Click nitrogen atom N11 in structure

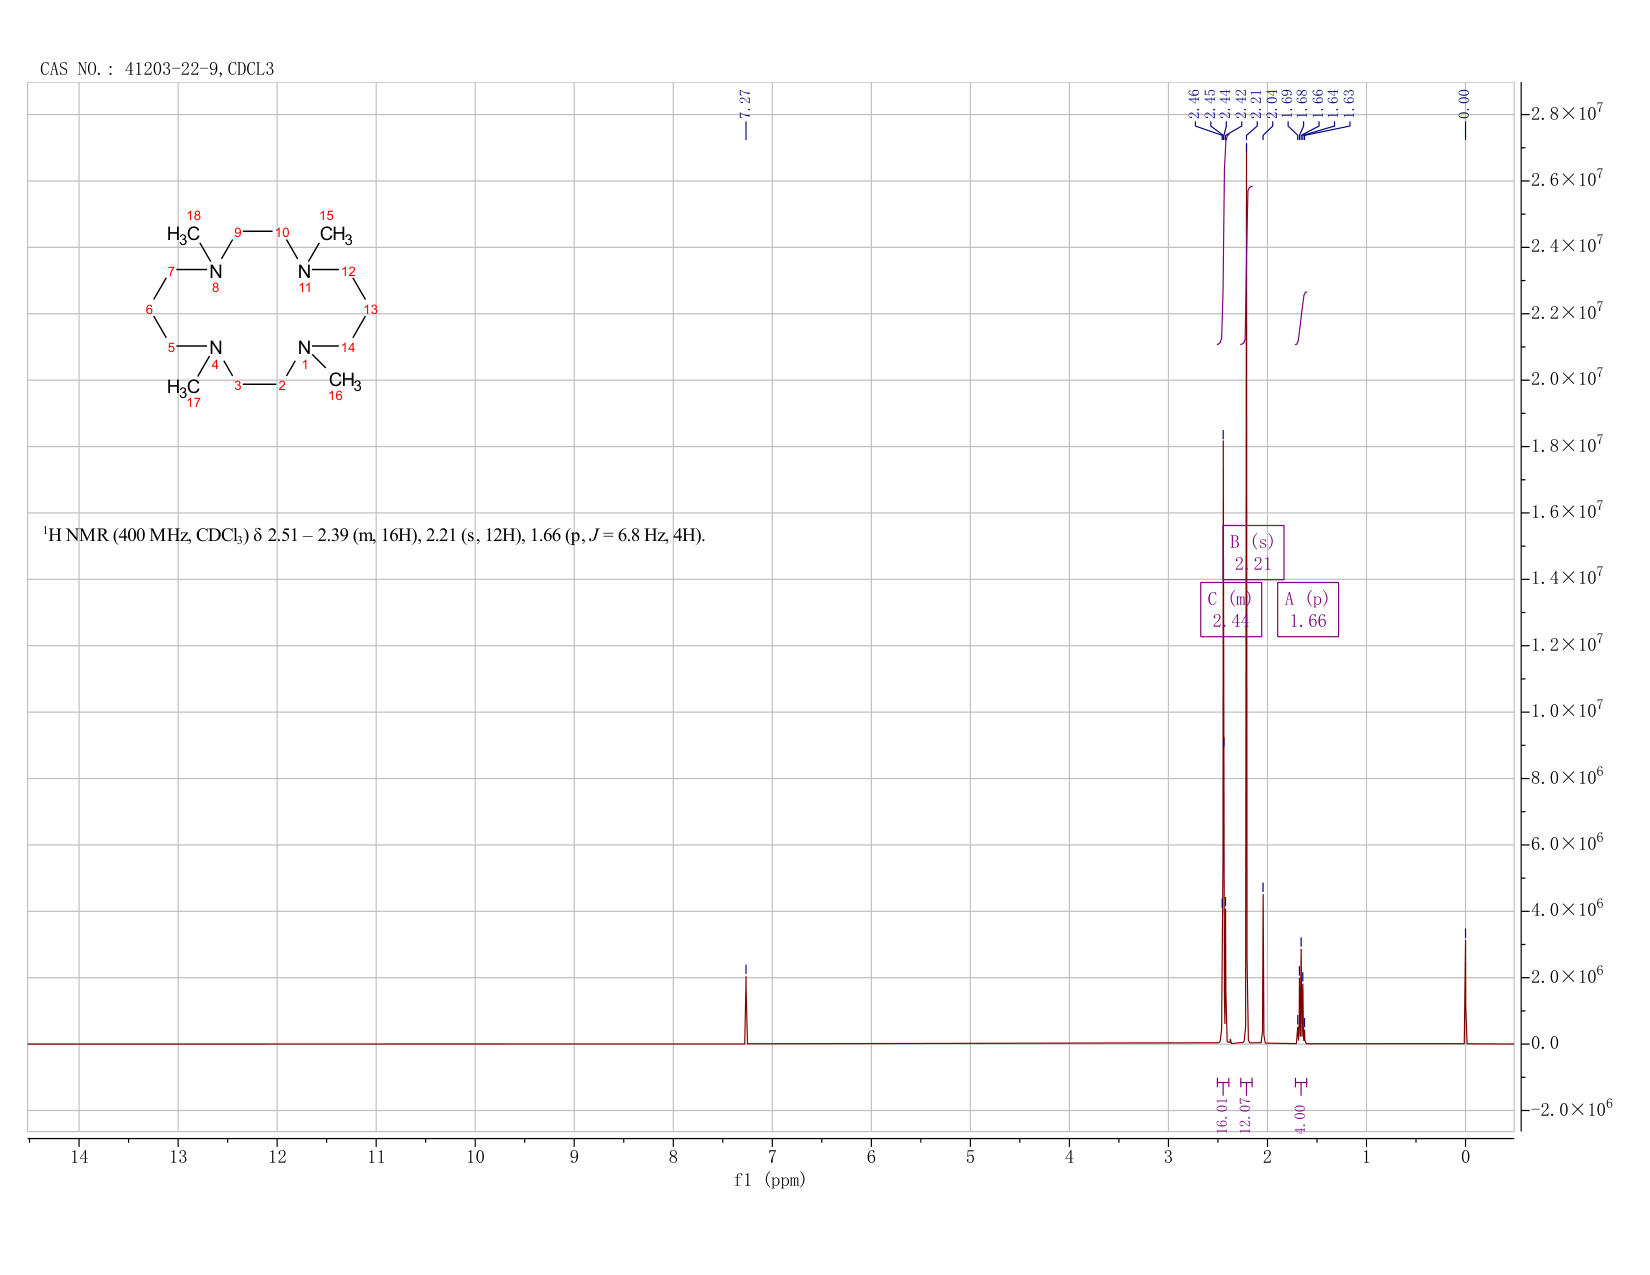tap(304, 271)
